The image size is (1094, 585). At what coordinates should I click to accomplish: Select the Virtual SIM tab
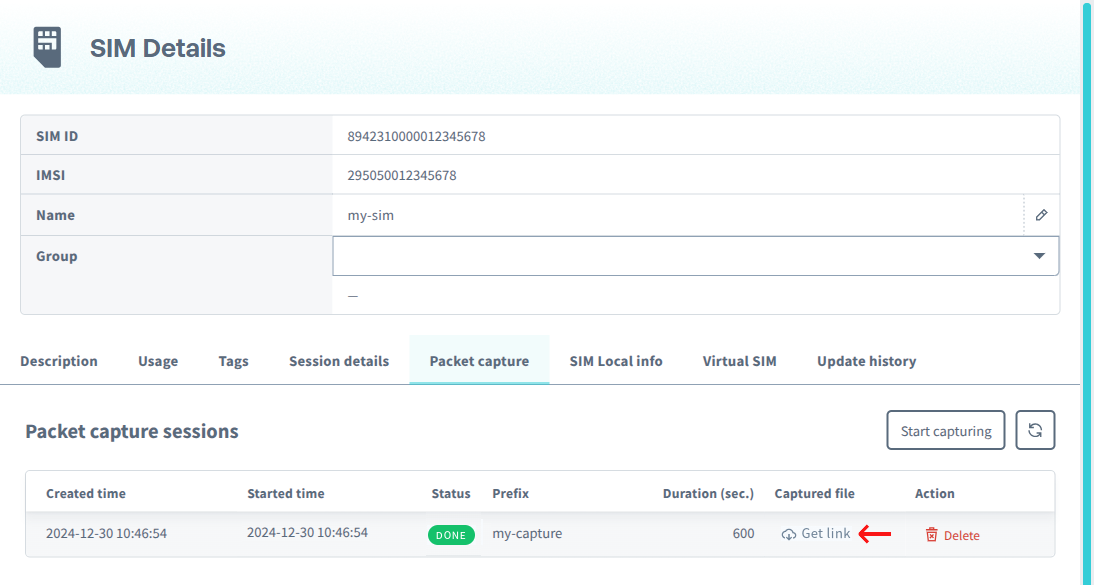click(739, 361)
